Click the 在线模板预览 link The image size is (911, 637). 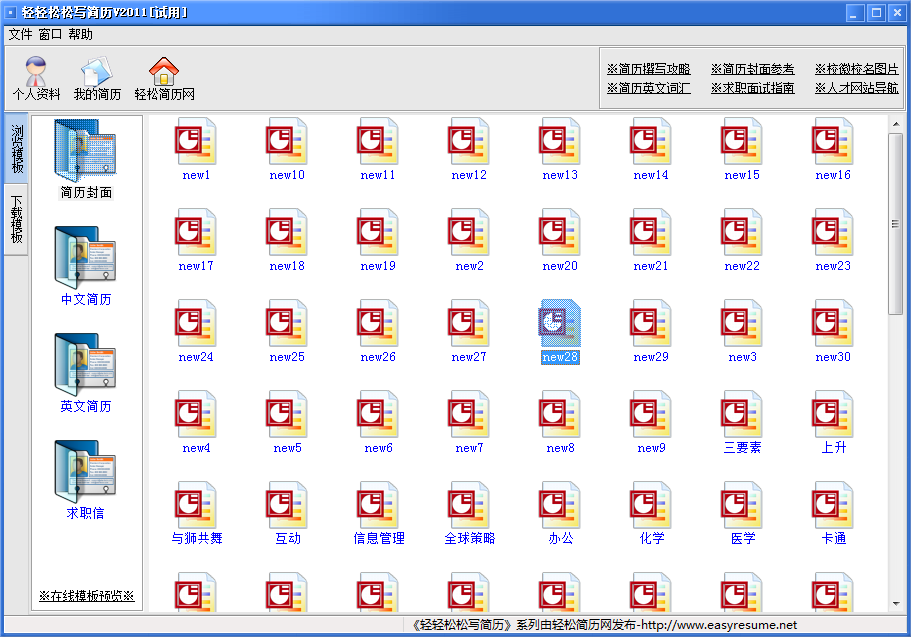pyautogui.click(x=86, y=596)
